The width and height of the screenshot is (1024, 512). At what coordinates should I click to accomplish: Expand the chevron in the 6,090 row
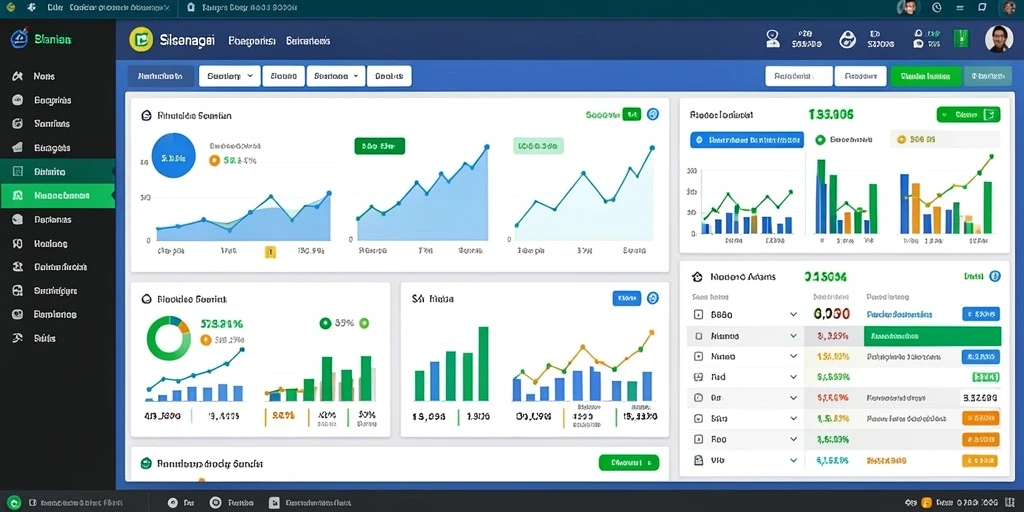pos(793,314)
